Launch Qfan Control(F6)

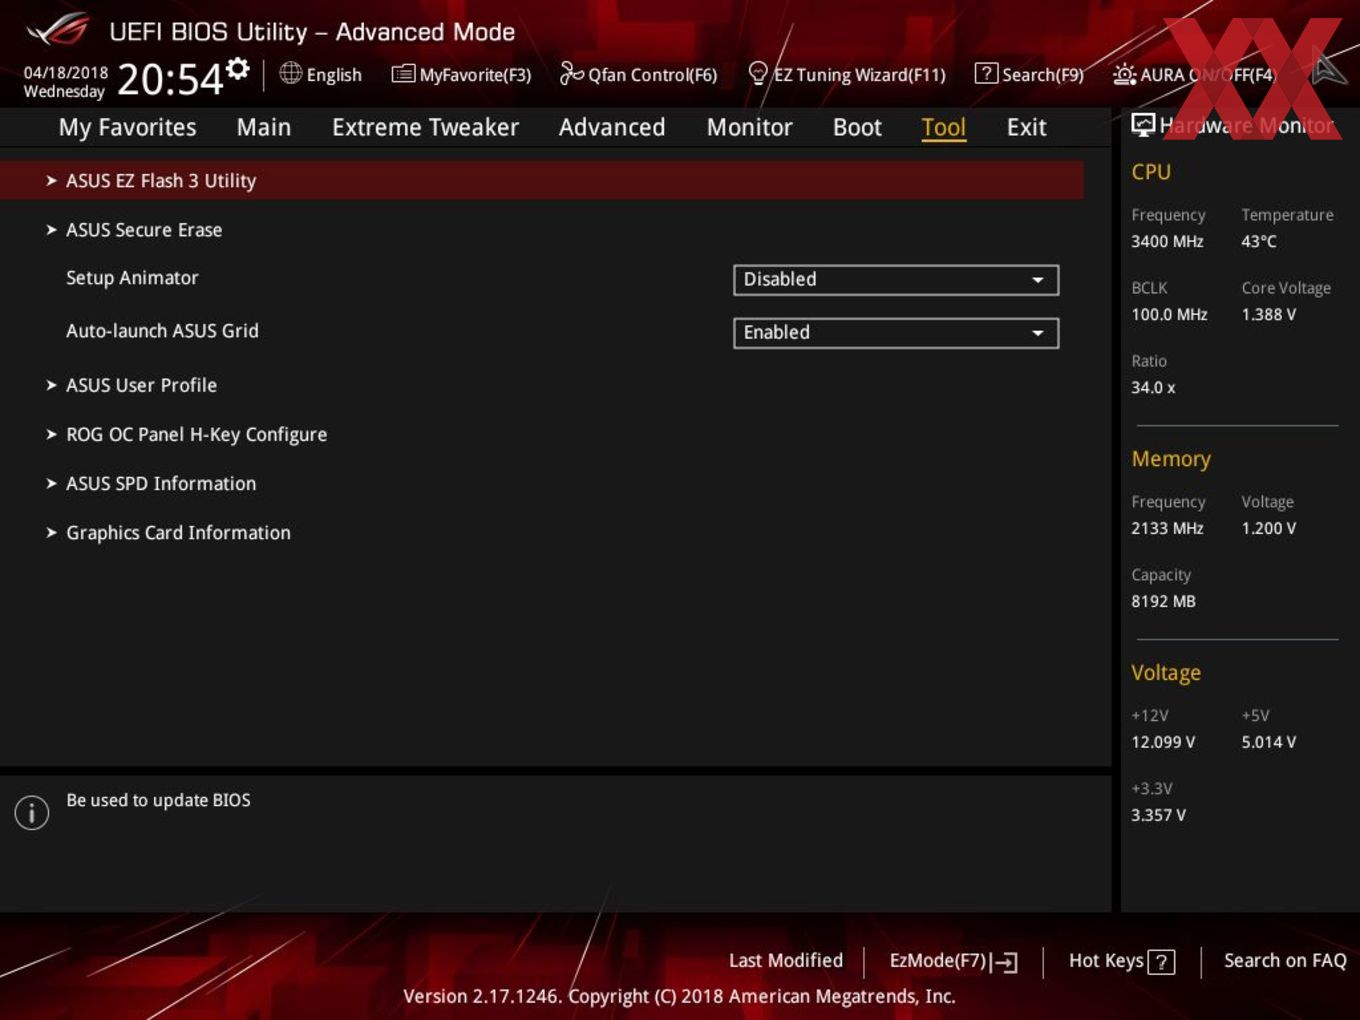tap(652, 75)
